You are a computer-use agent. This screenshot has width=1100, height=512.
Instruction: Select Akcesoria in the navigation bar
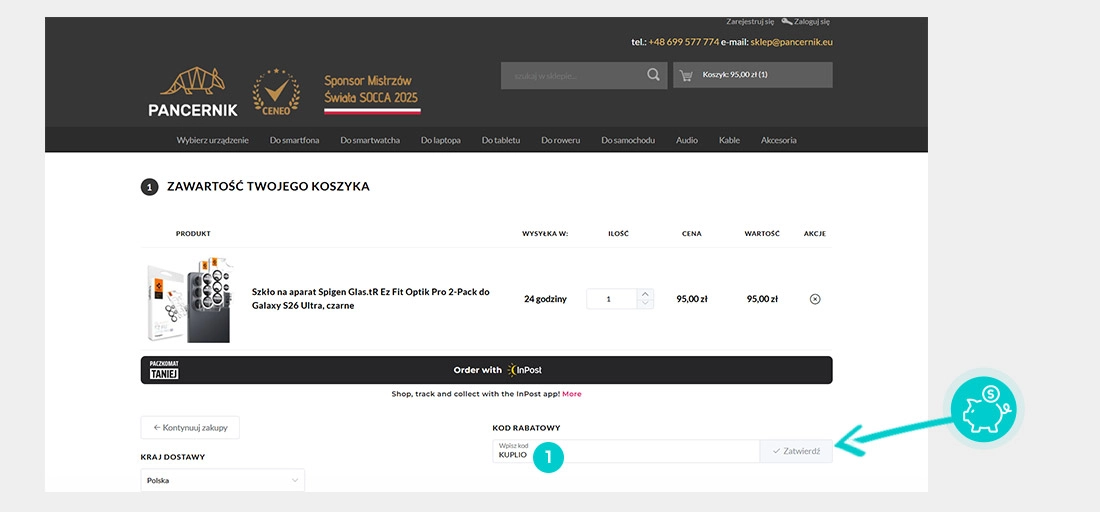click(x=778, y=140)
